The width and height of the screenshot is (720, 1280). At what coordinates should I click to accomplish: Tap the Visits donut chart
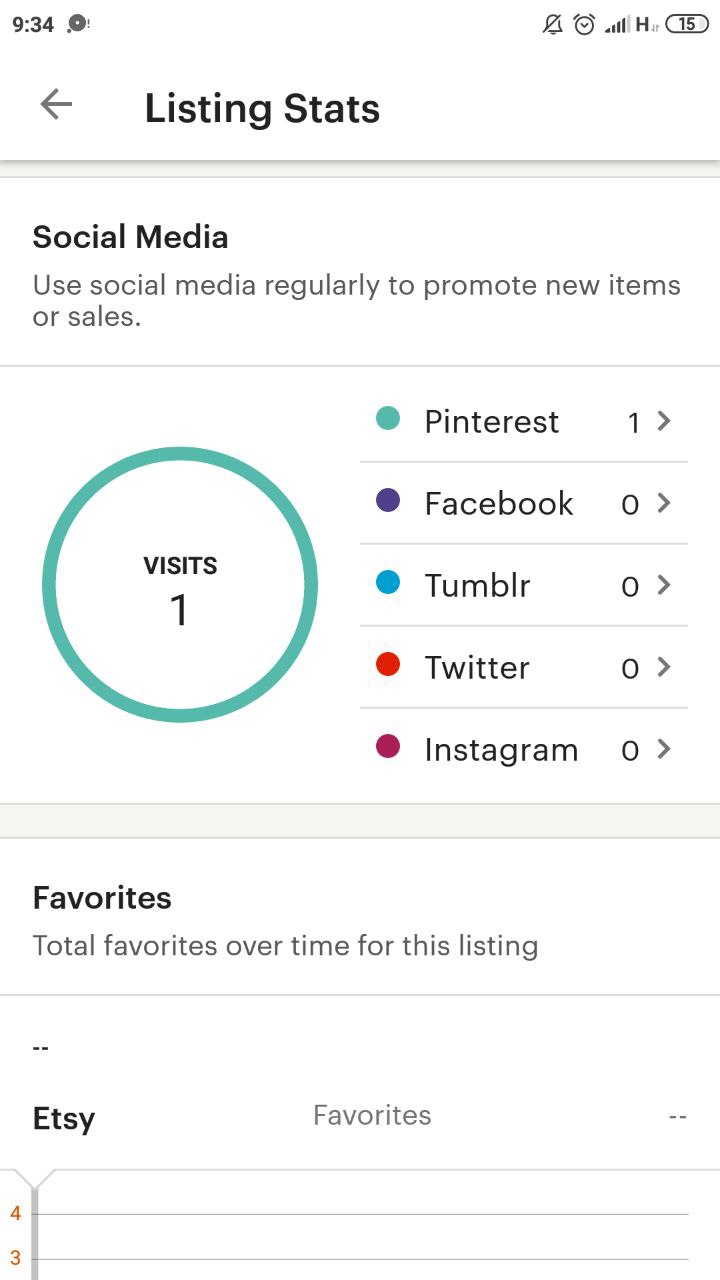tap(180, 585)
